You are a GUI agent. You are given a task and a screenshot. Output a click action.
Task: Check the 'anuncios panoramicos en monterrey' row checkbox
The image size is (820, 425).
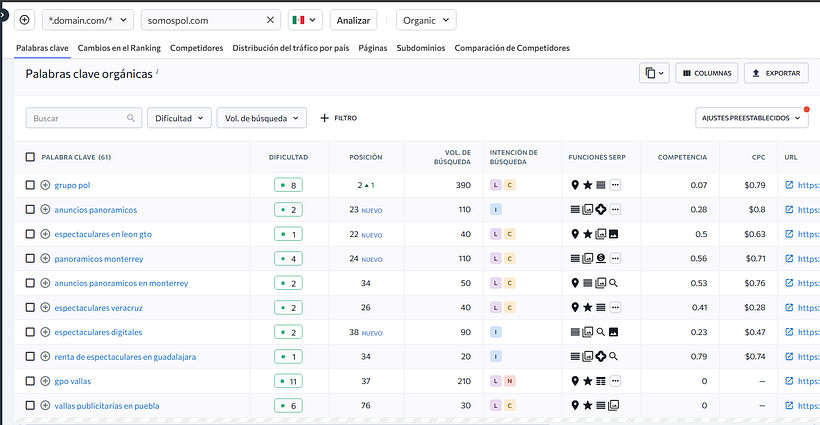pyautogui.click(x=30, y=283)
